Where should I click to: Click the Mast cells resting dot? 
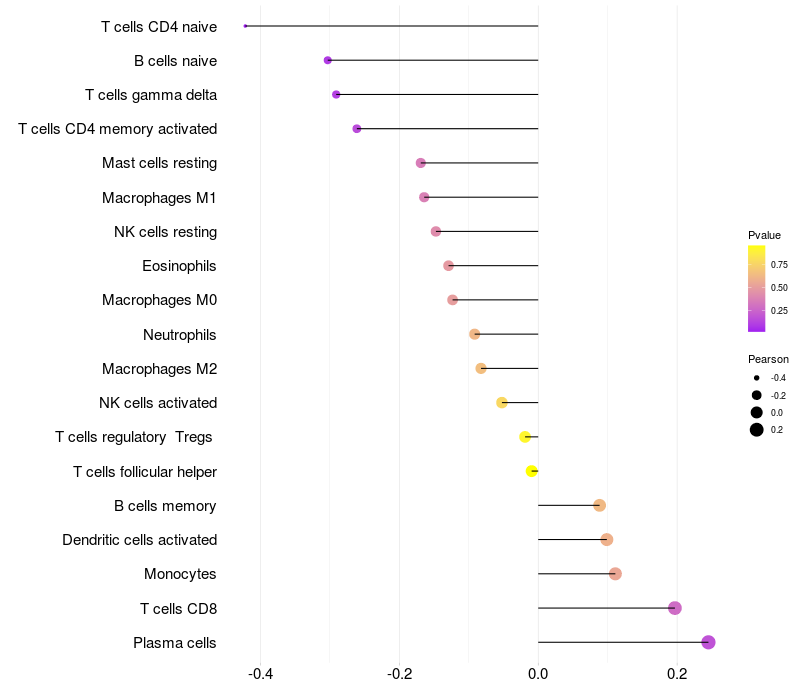point(420,163)
